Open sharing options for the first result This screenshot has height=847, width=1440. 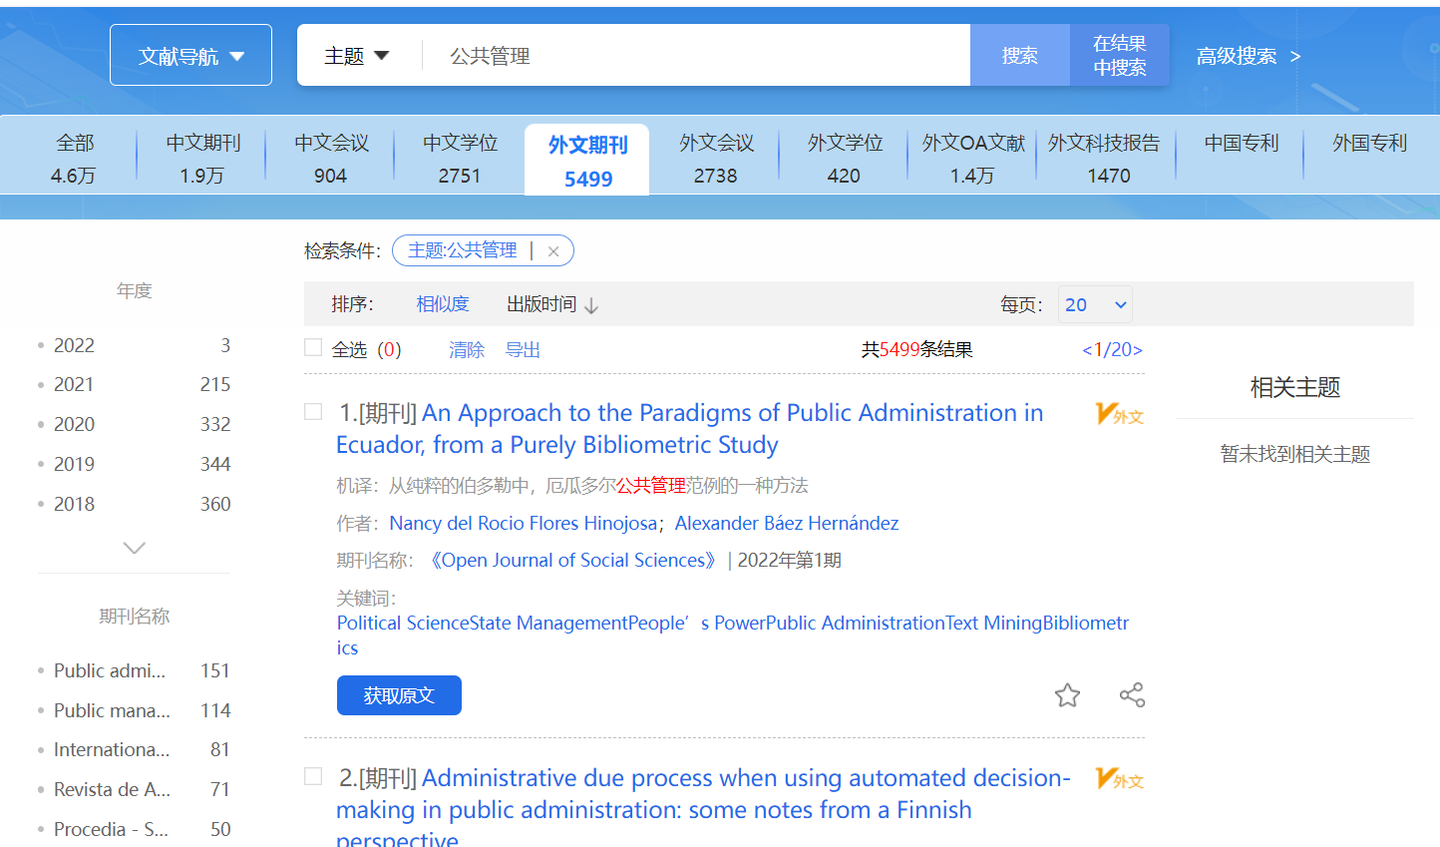tap(1131, 694)
